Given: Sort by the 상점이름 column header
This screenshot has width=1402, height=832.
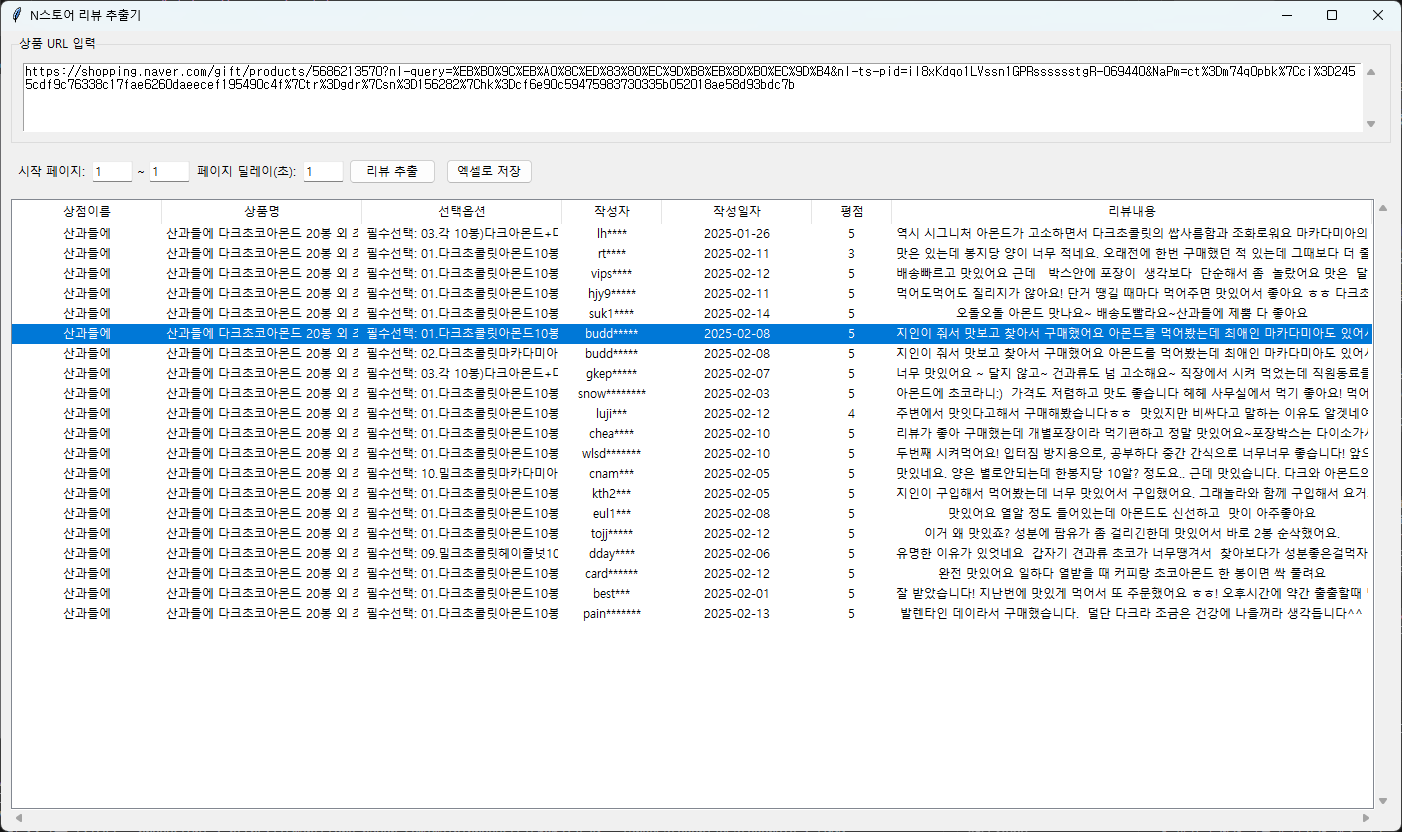Looking at the screenshot, I should click(x=87, y=212).
